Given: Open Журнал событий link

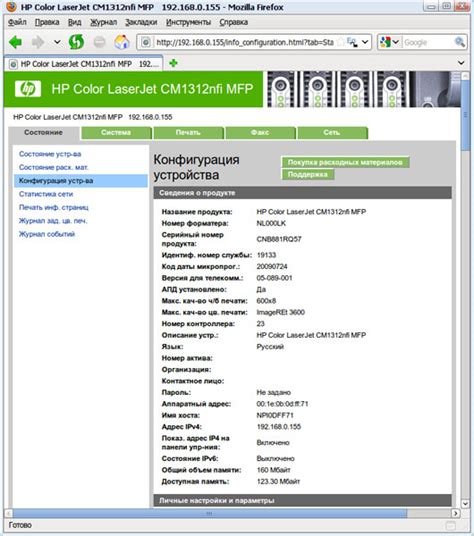Looking at the screenshot, I should [47, 234].
